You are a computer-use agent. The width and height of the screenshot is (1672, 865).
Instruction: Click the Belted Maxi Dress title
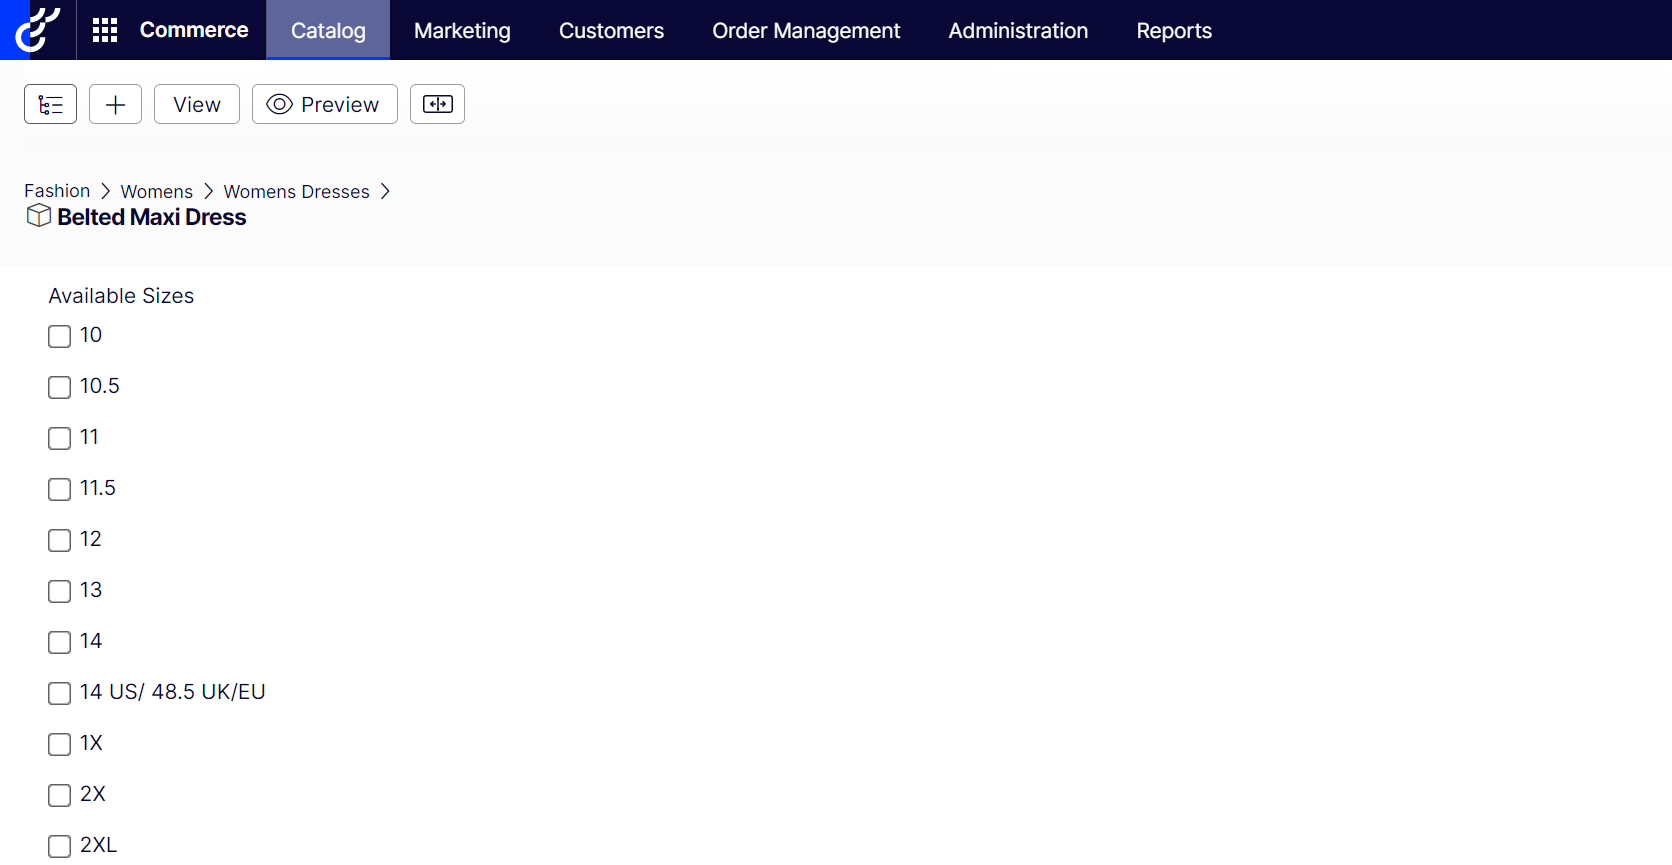(x=152, y=217)
